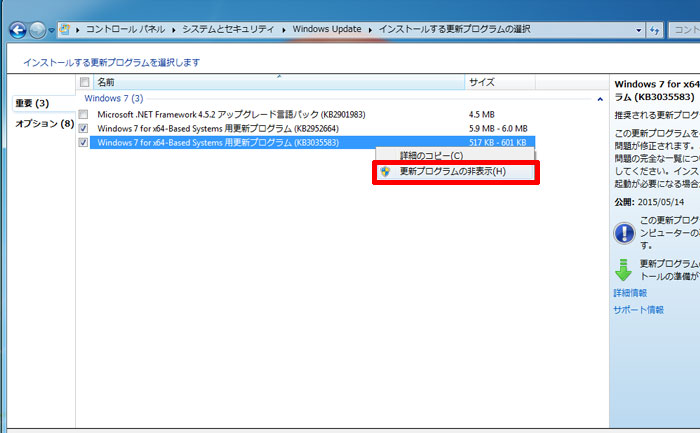Click the 公開: 2015/05/14 date text
This screenshot has height=433, width=700.
[649, 202]
